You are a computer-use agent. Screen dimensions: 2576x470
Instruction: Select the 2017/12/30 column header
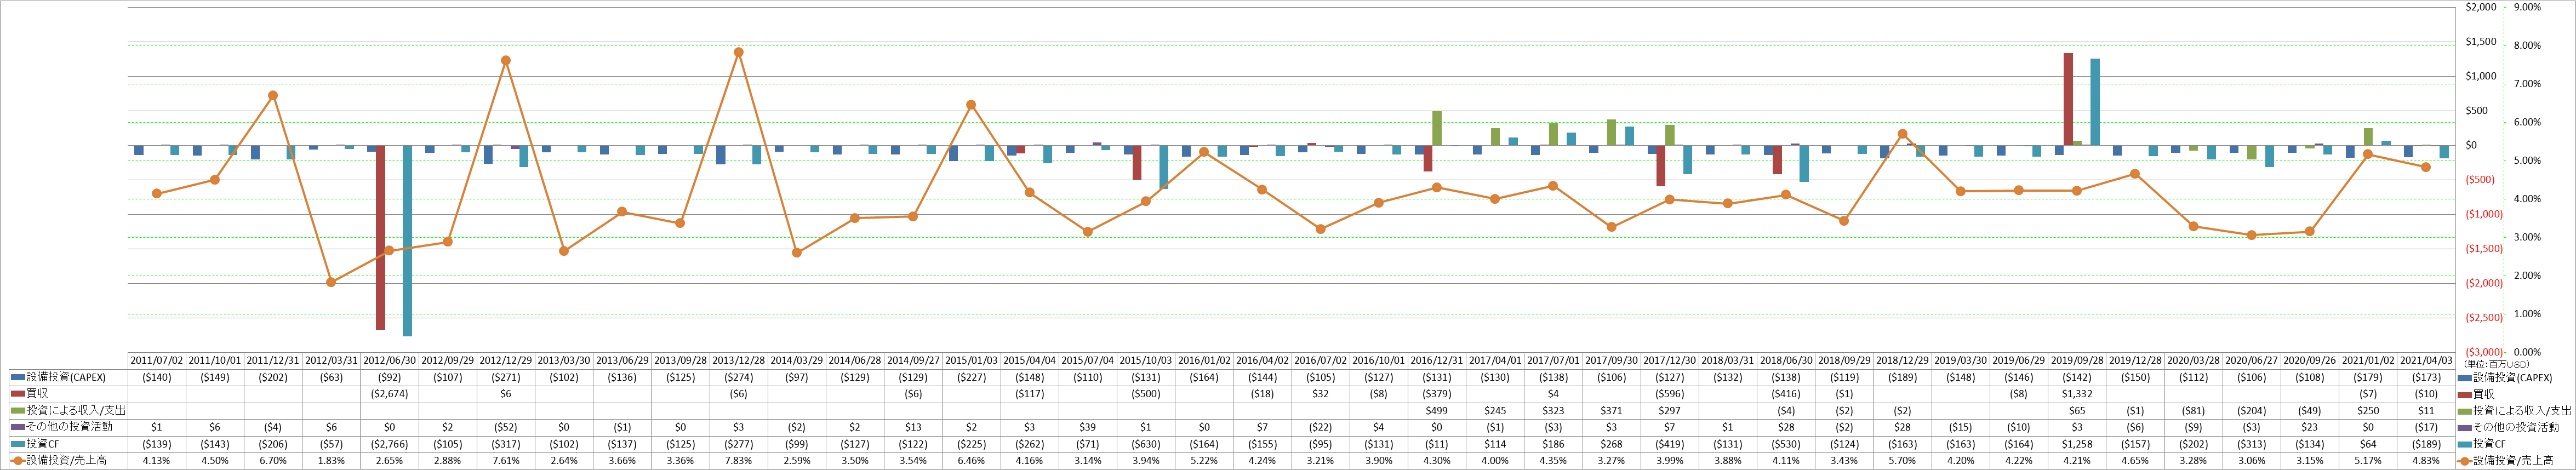1669,361
